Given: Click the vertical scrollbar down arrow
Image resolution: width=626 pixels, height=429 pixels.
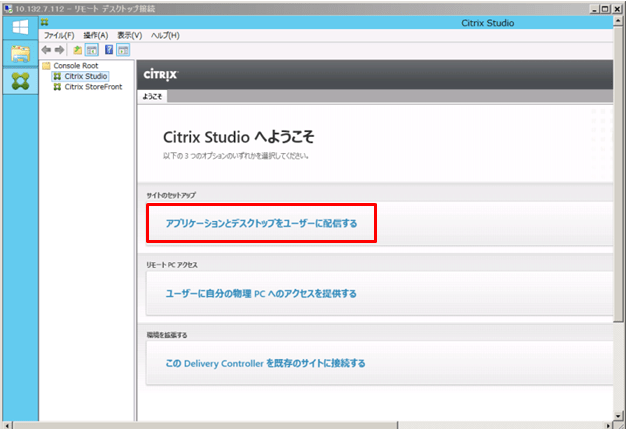Looking at the screenshot, I should click(618, 415).
